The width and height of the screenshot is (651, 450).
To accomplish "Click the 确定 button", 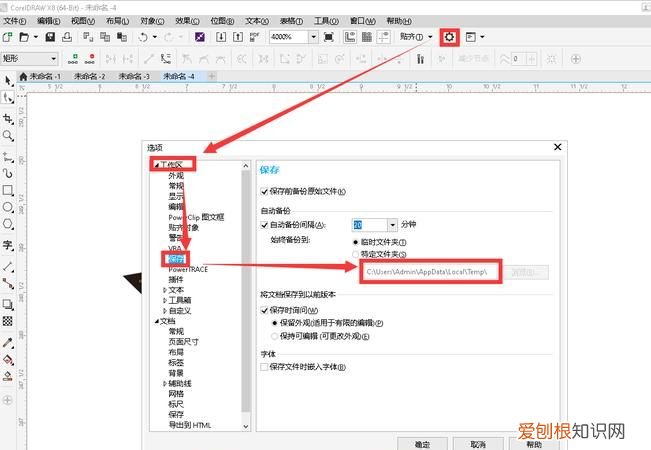I will click(x=422, y=444).
